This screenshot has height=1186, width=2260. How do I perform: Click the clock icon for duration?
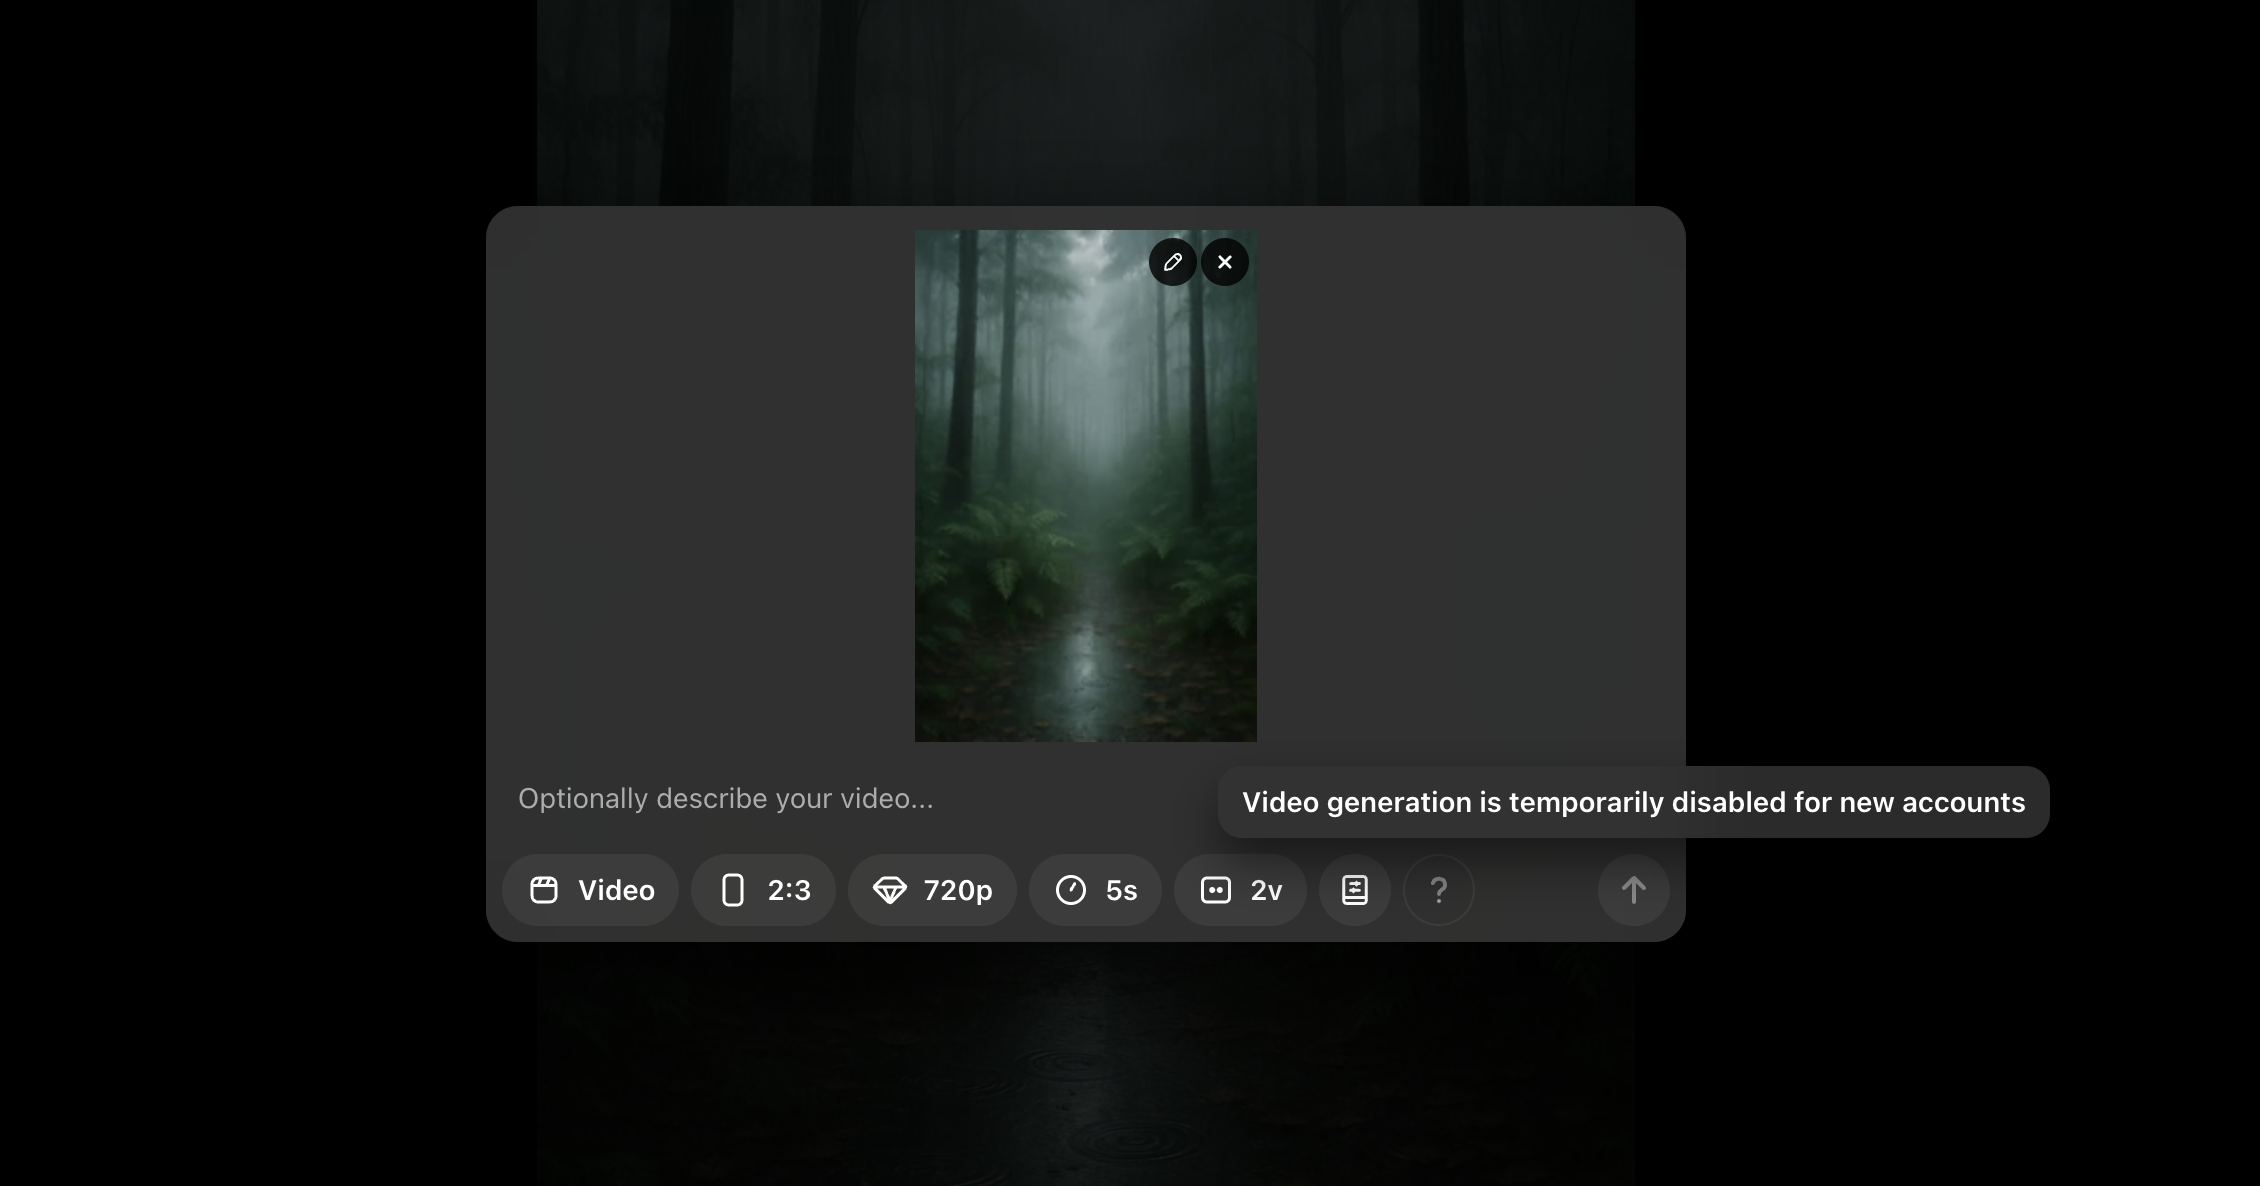click(x=1070, y=890)
